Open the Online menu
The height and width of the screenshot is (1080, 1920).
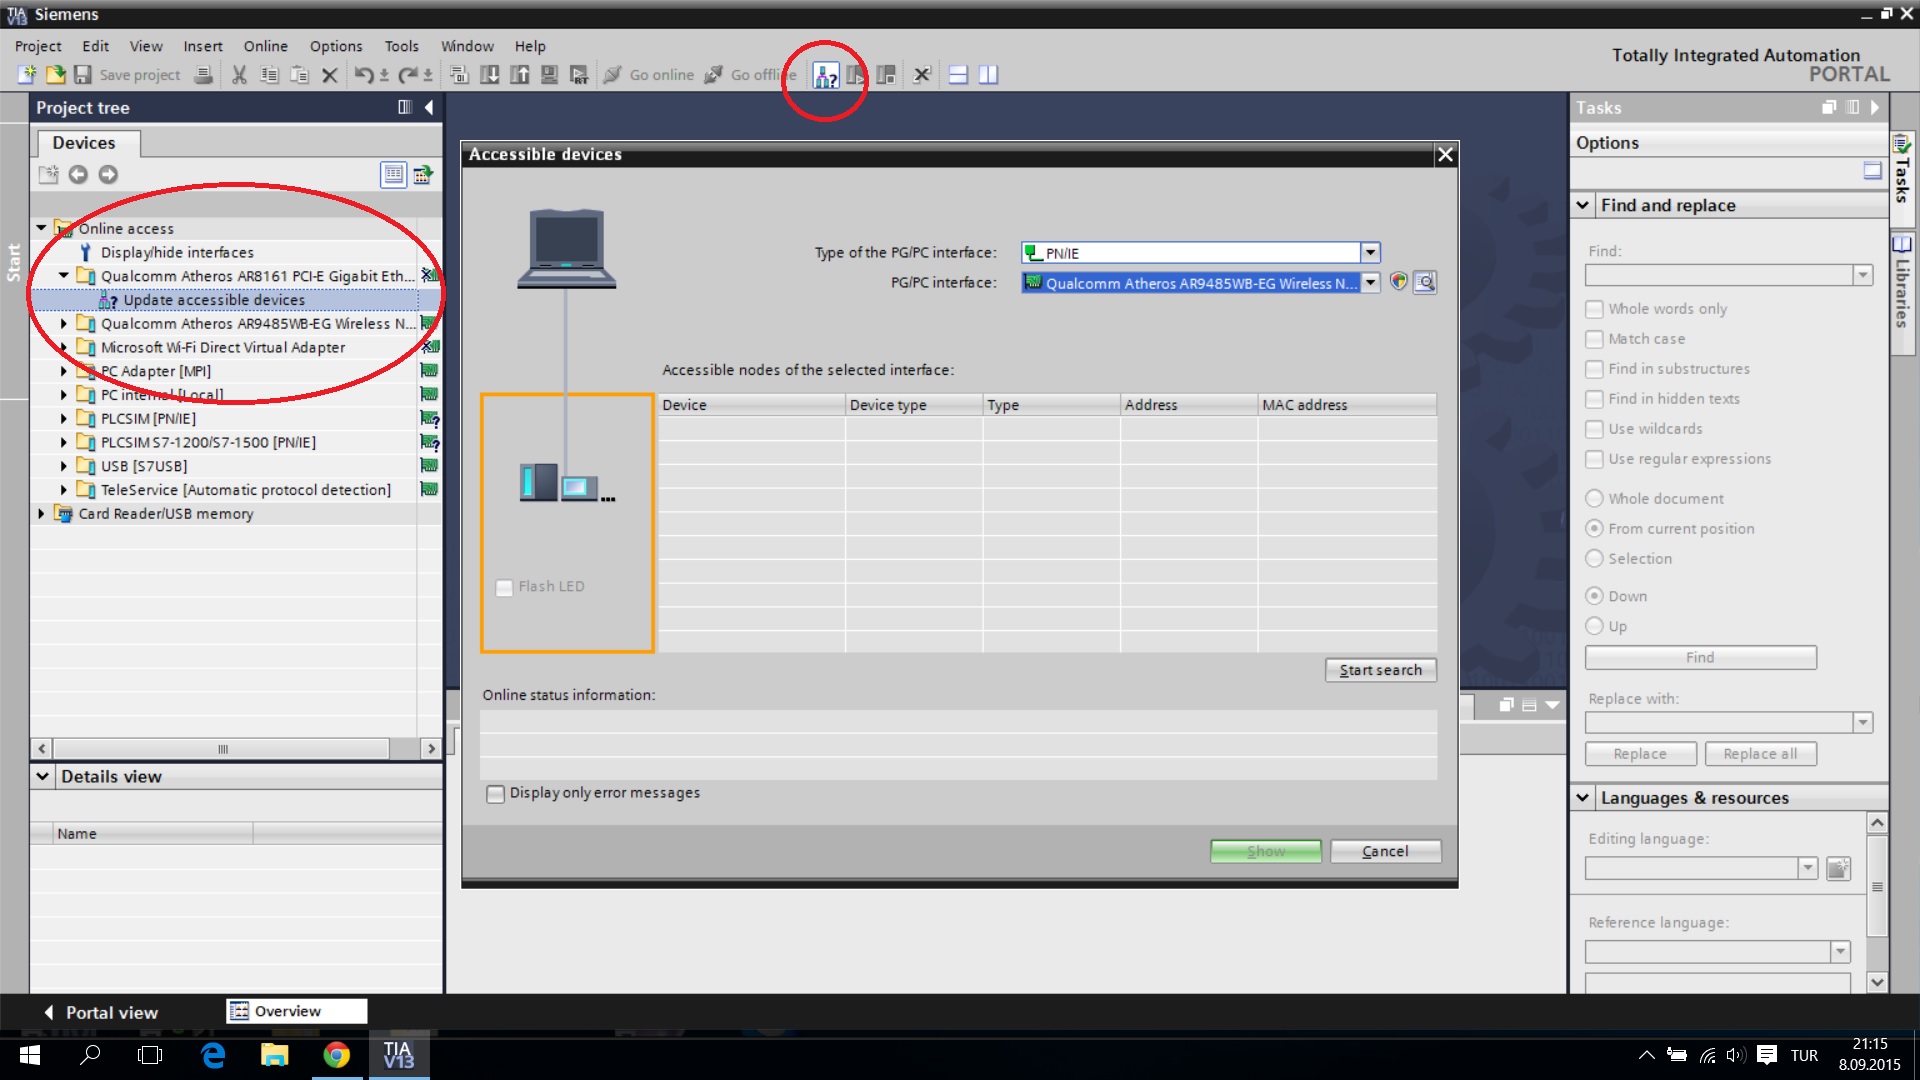265,46
